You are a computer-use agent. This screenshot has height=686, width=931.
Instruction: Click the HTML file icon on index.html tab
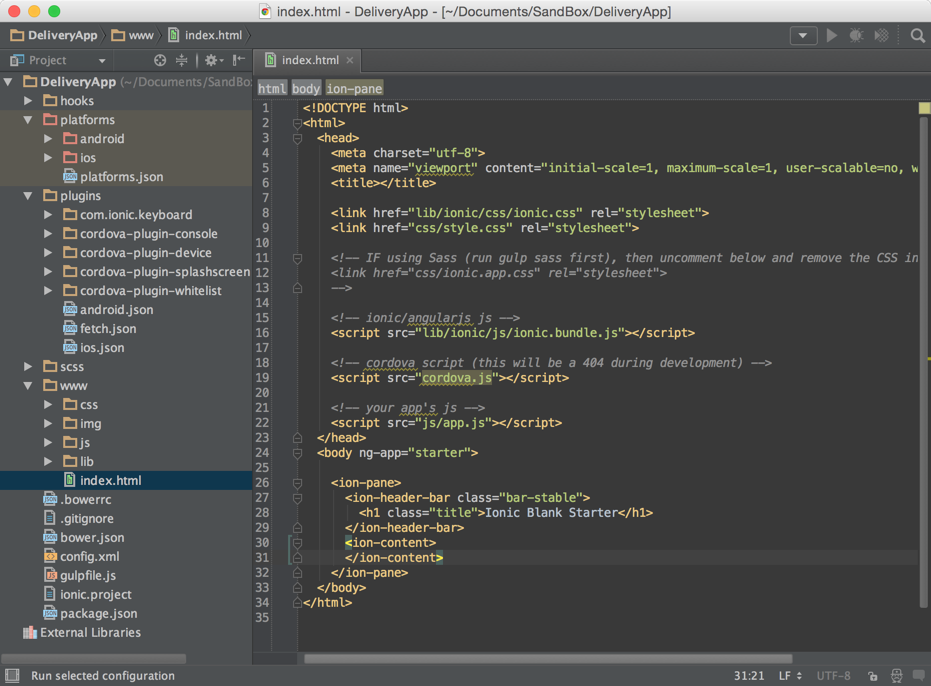[271, 60]
